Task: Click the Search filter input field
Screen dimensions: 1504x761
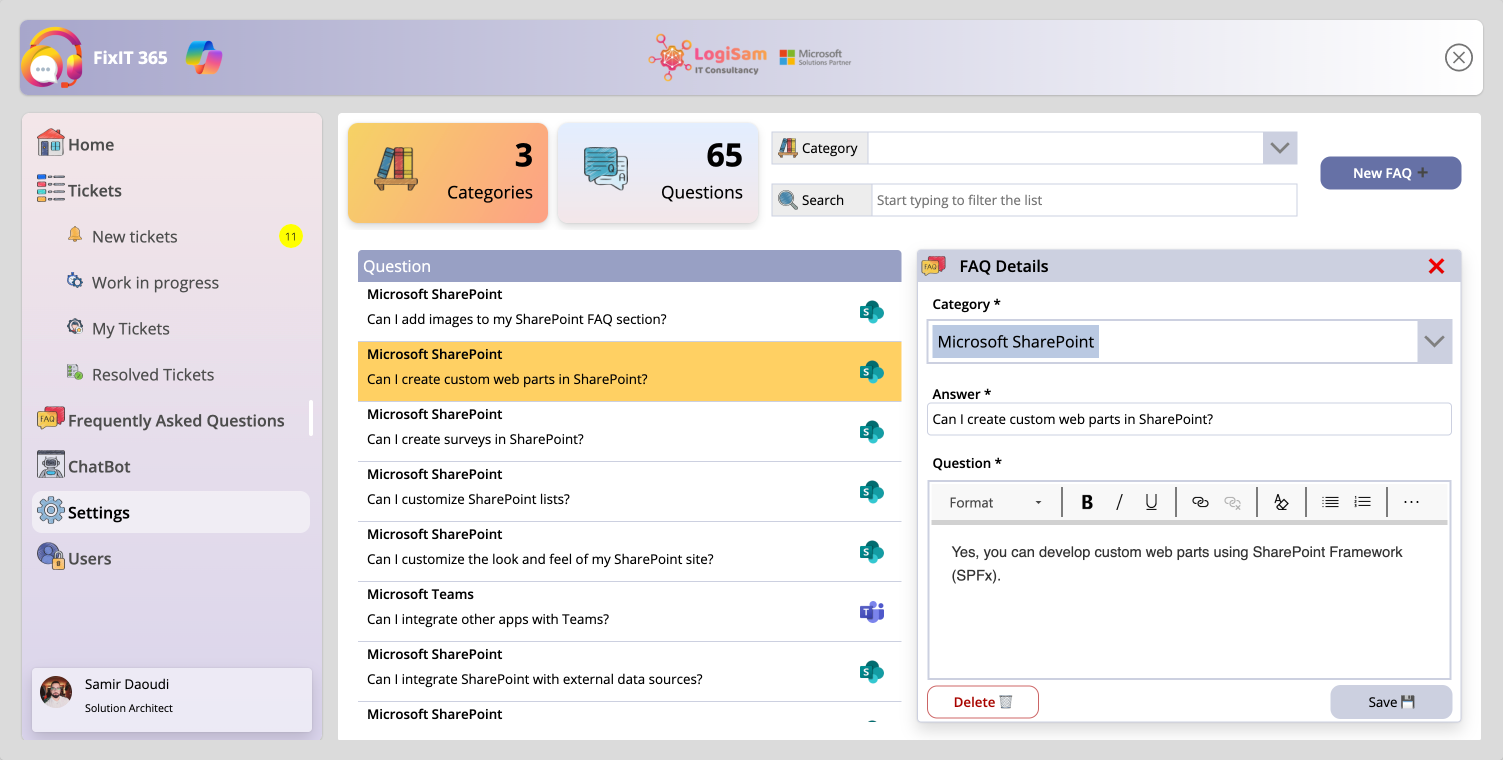Action: pos(1084,200)
